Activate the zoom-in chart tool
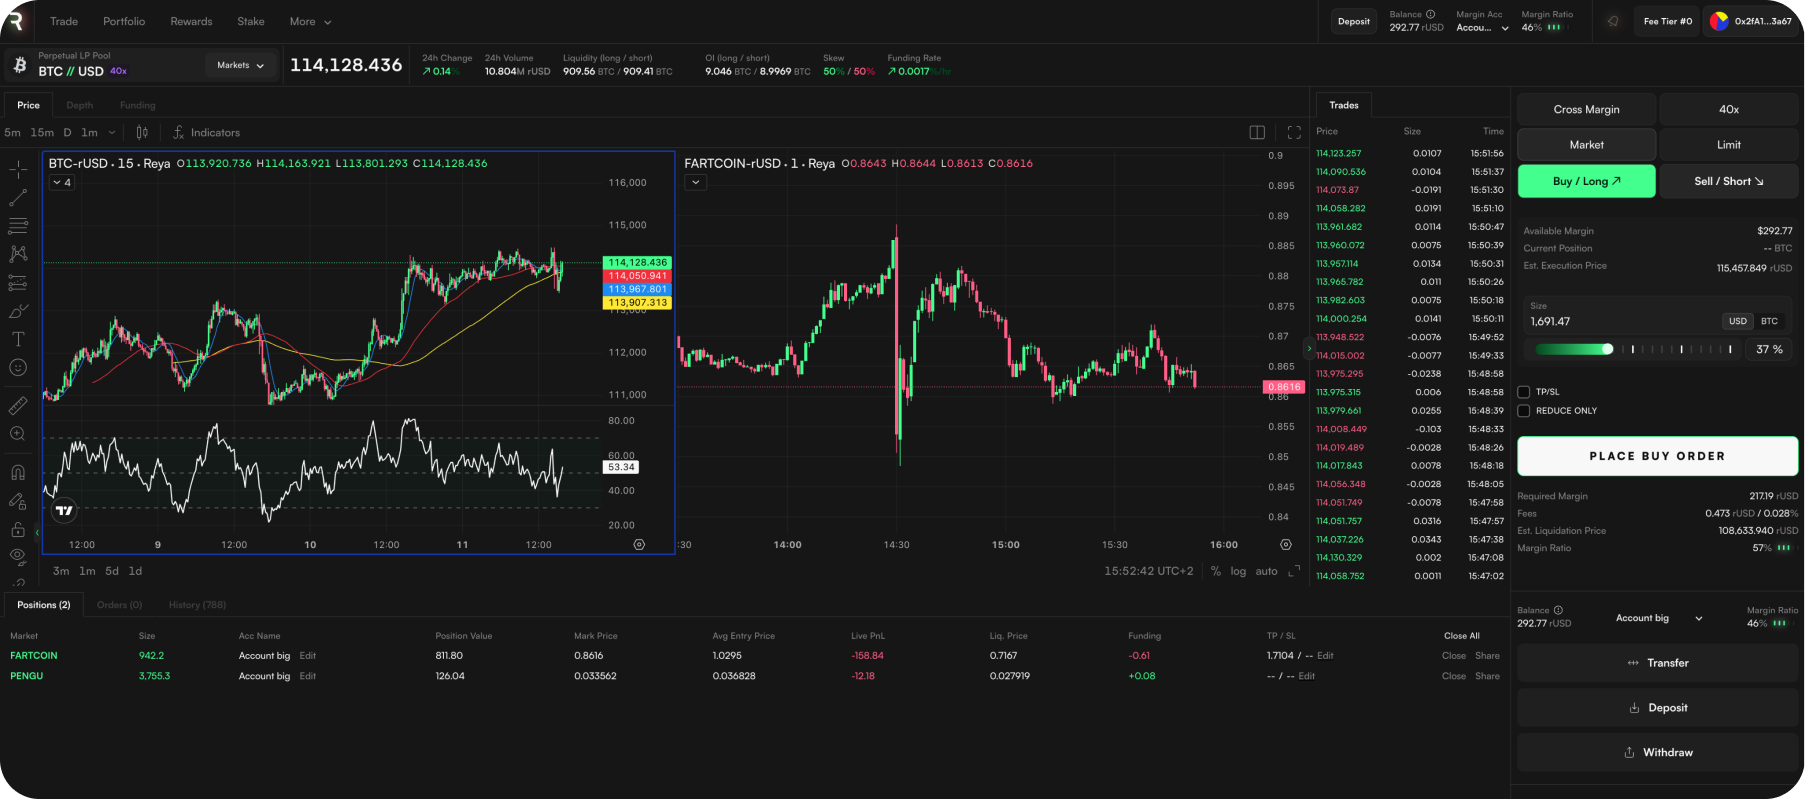Image resolution: width=1805 pixels, height=799 pixels. 18,434
